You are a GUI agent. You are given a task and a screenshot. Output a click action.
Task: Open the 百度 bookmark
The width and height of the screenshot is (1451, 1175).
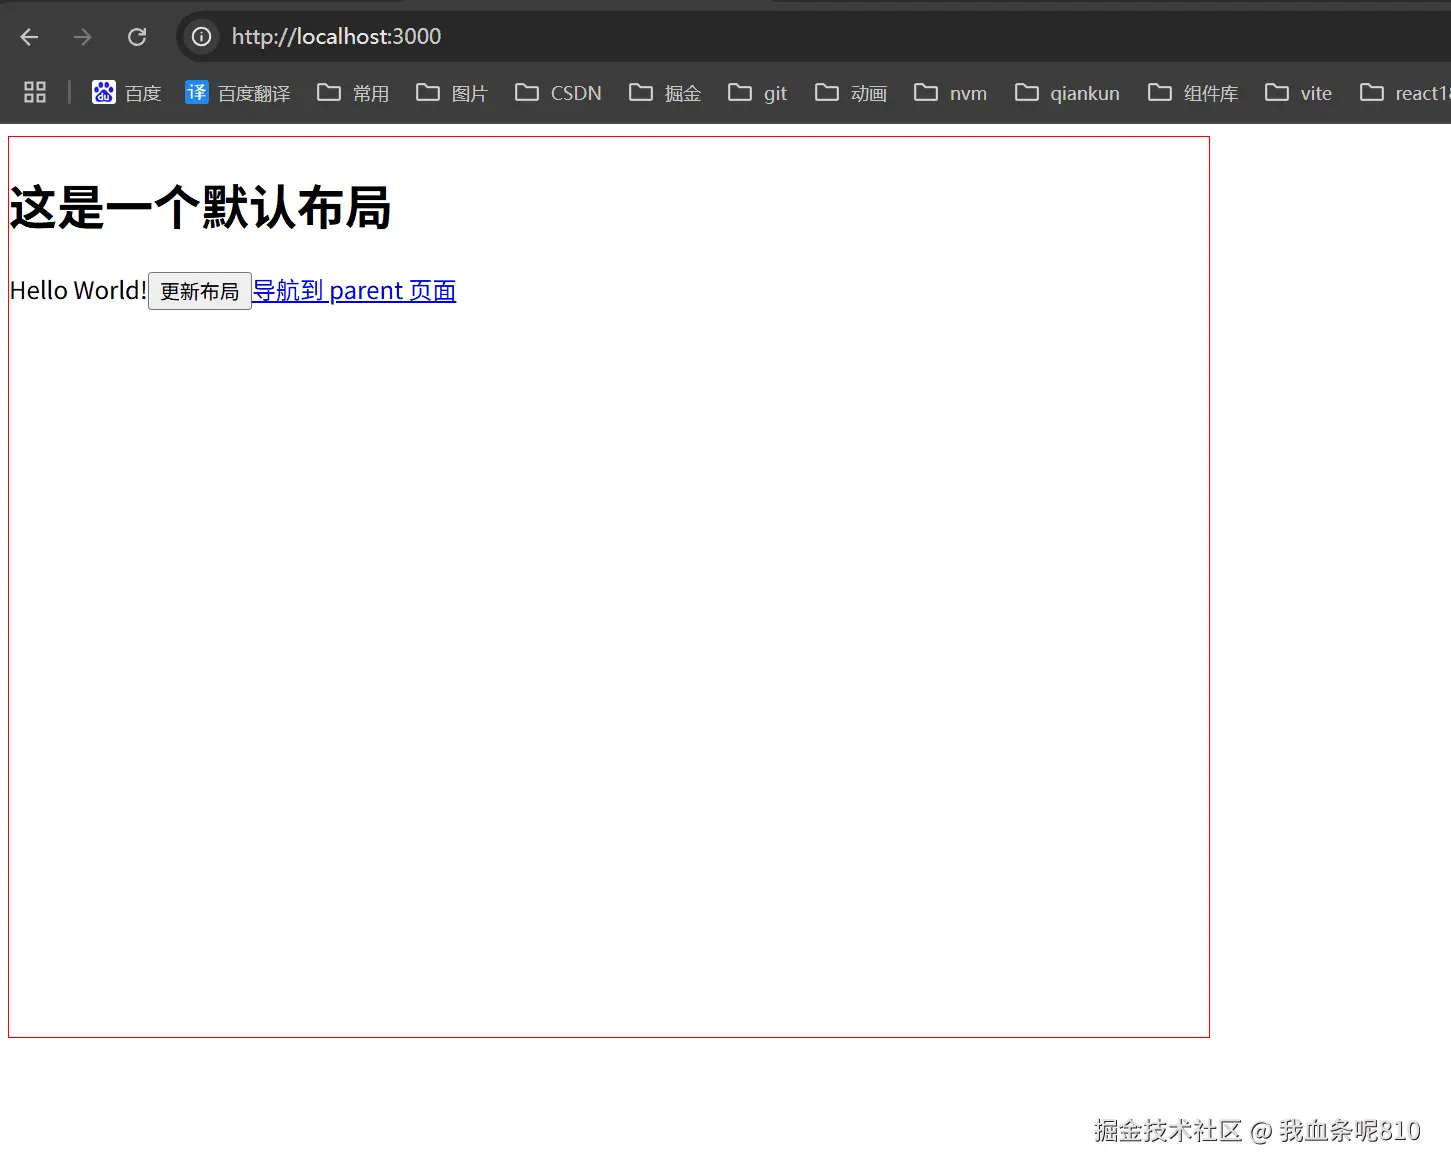click(127, 93)
